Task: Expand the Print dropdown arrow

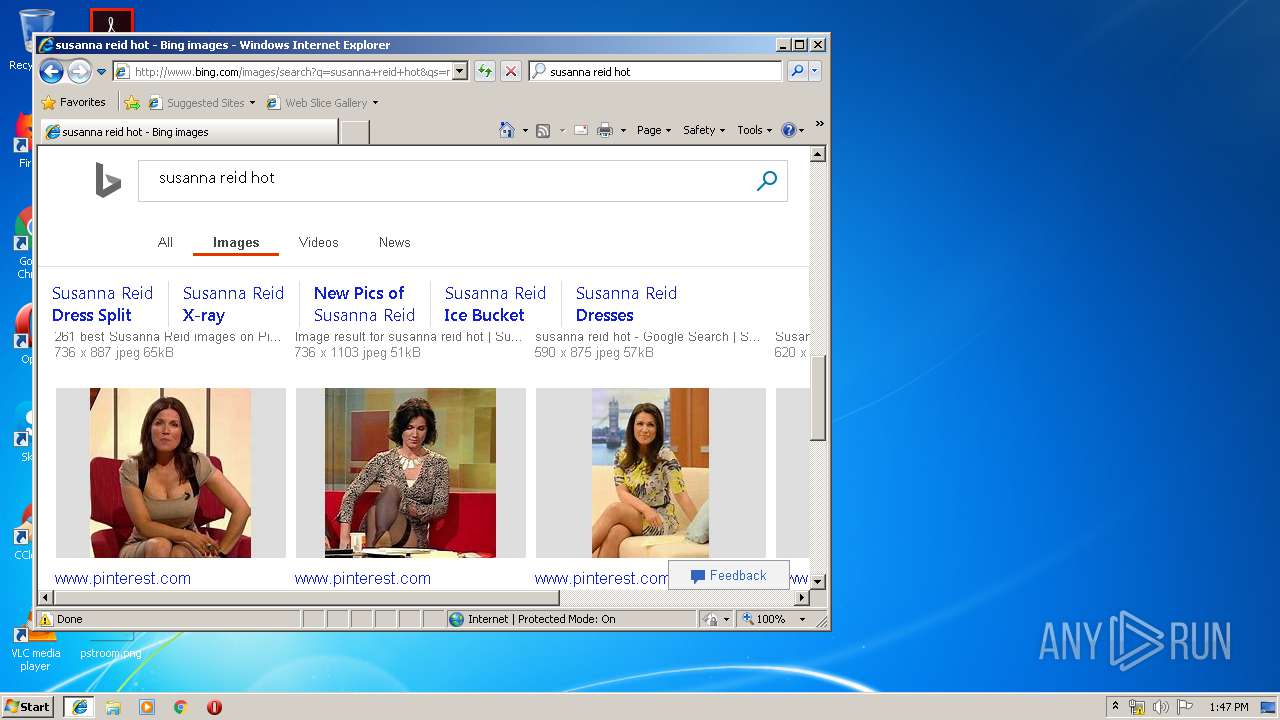Action: pyautogui.click(x=623, y=130)
